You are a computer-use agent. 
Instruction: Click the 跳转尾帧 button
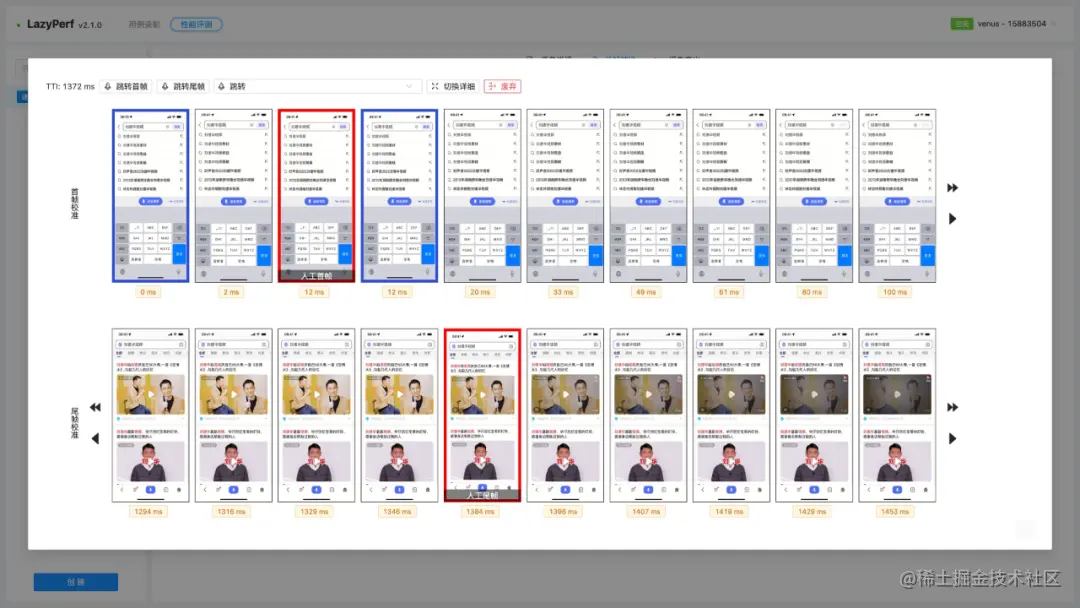(183, 86)
